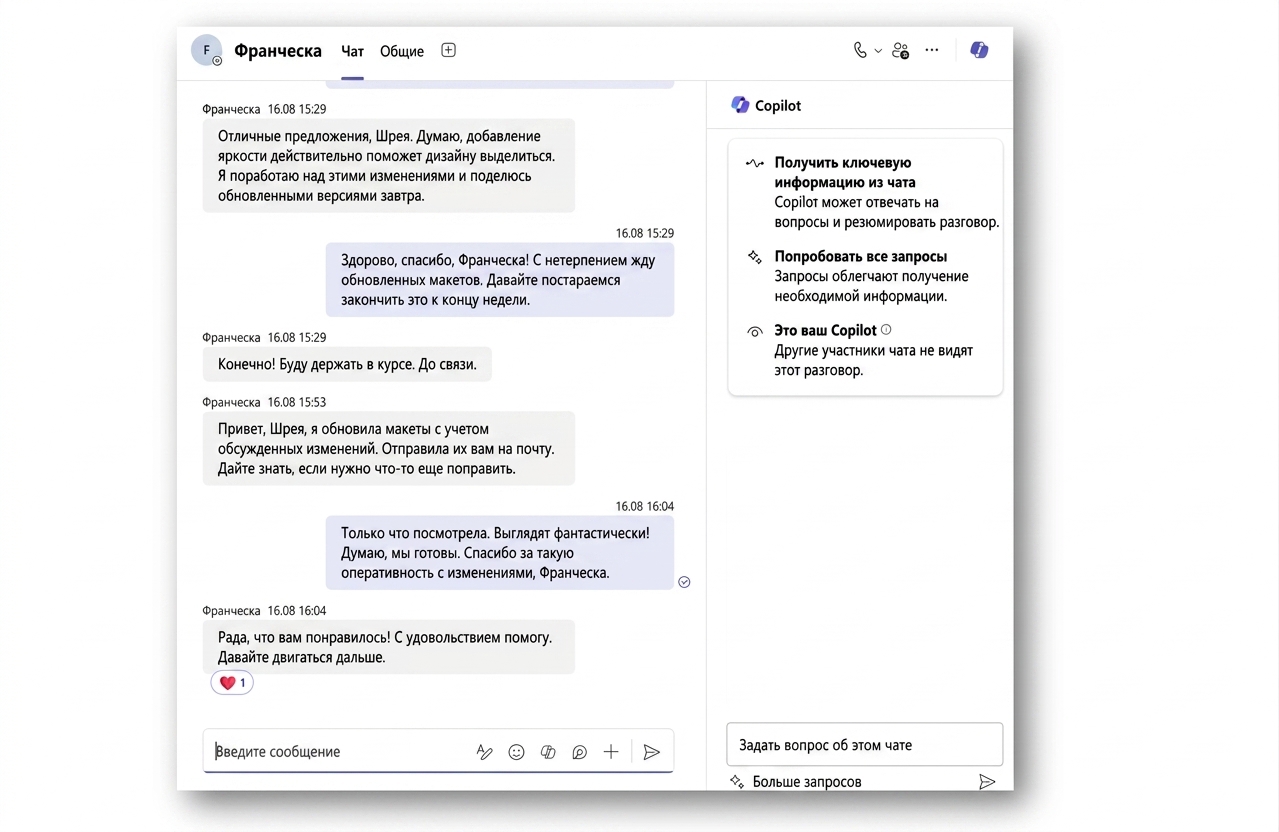Screen dimensions: 1279x832
Task: Open text formatting options icon
Action: pos(485,752)
